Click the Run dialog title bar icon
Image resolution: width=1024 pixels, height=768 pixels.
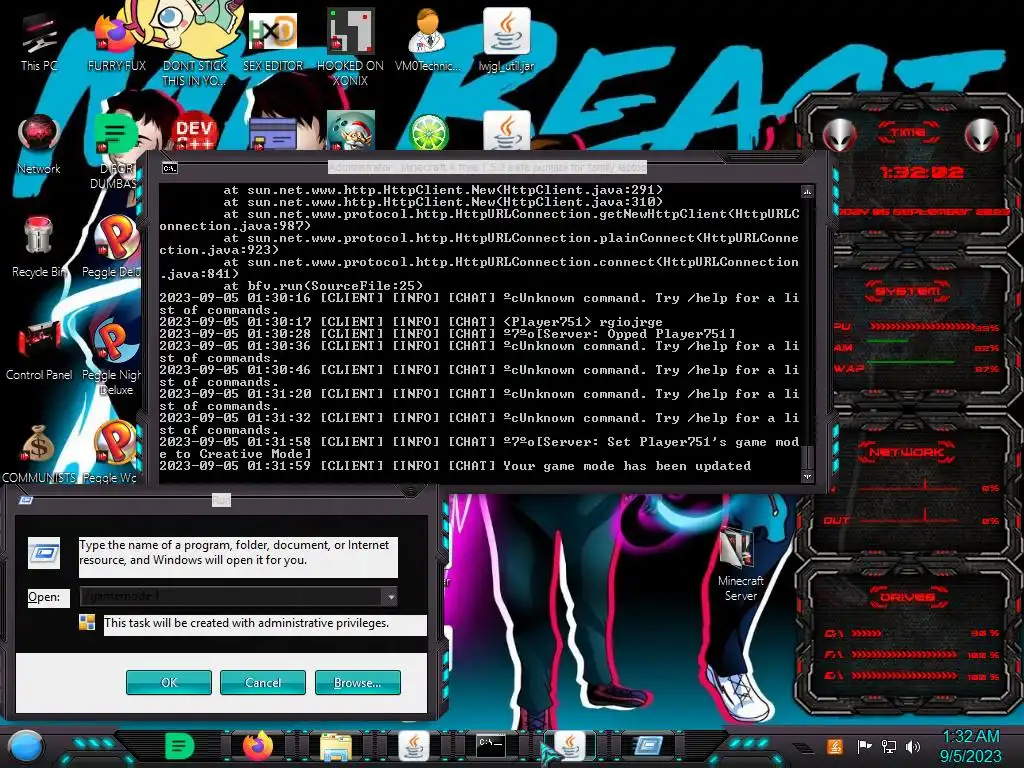pyautogui.click(x=25, y=500)
